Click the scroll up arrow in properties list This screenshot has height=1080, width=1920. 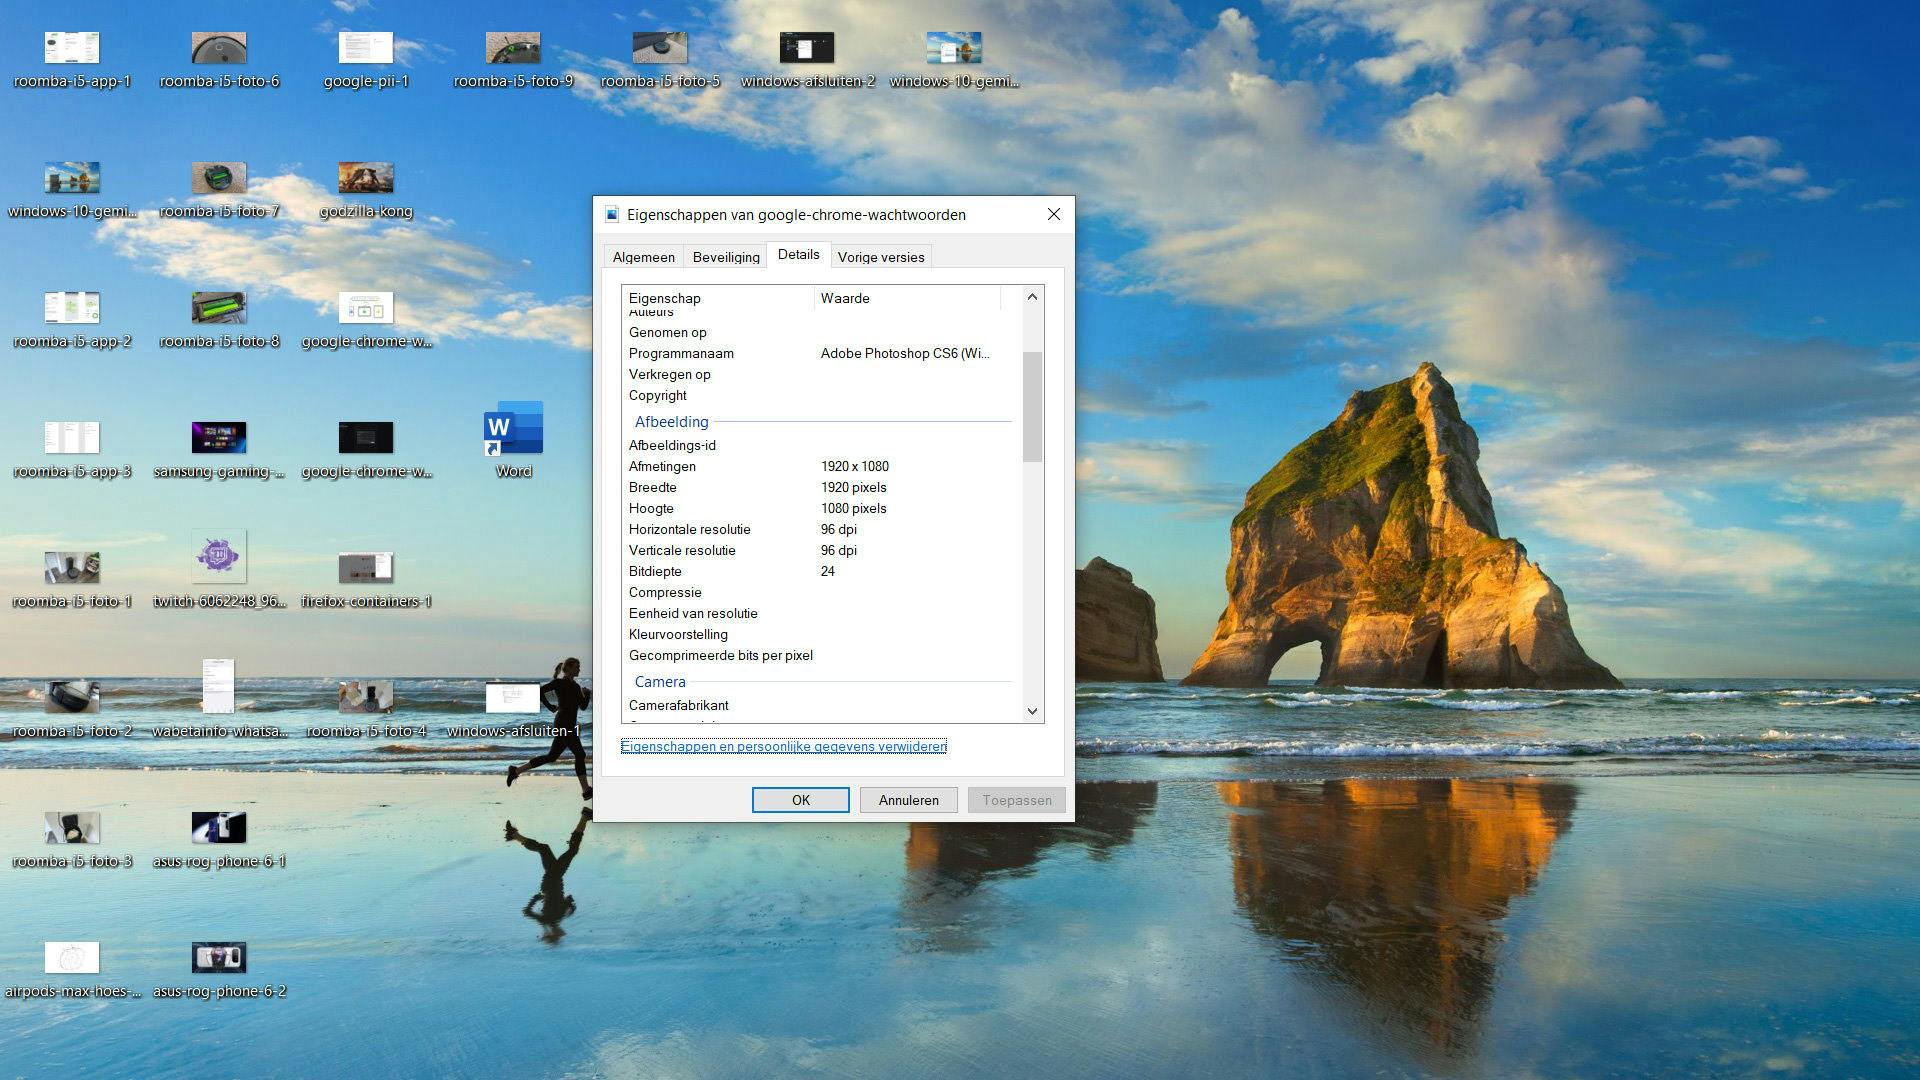(1032, 297)
